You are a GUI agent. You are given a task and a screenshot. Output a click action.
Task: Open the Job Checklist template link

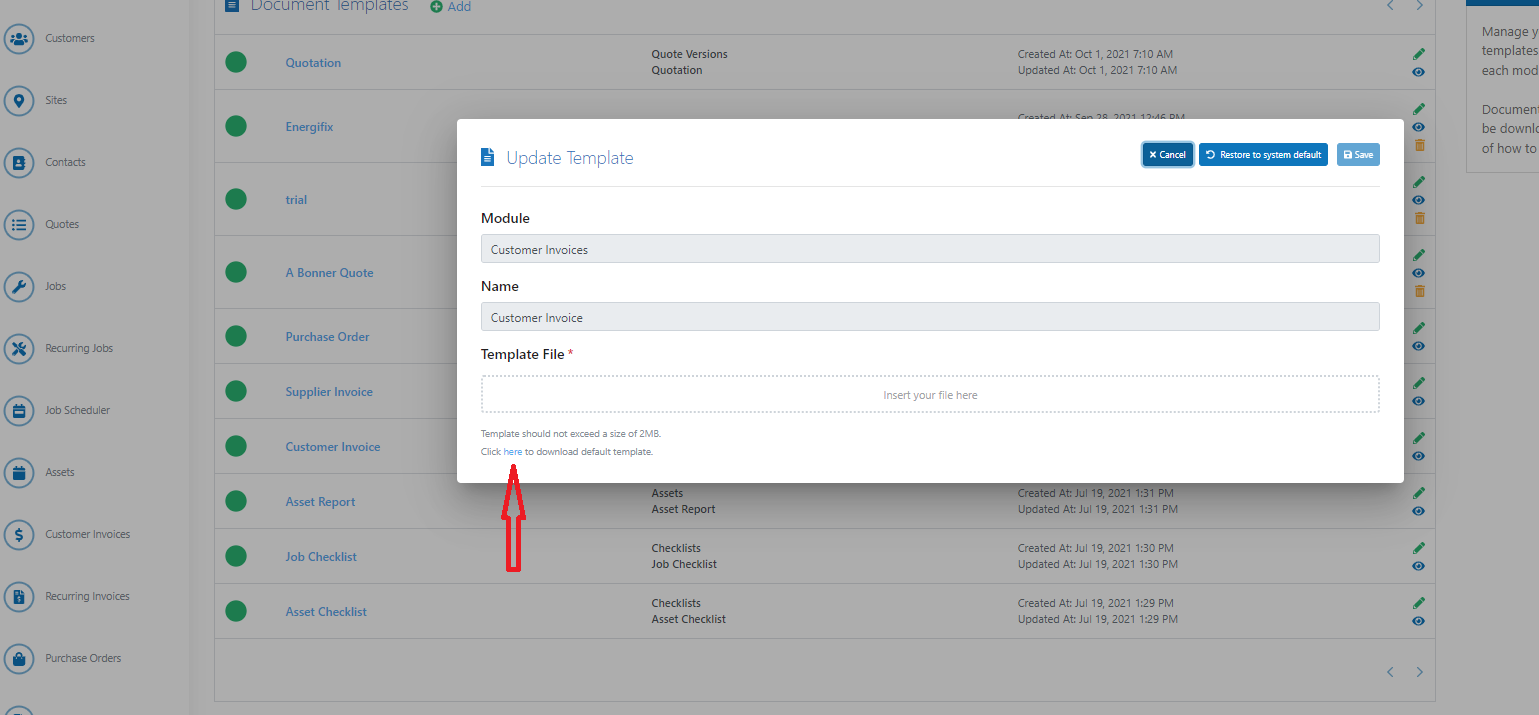[321, 557]
